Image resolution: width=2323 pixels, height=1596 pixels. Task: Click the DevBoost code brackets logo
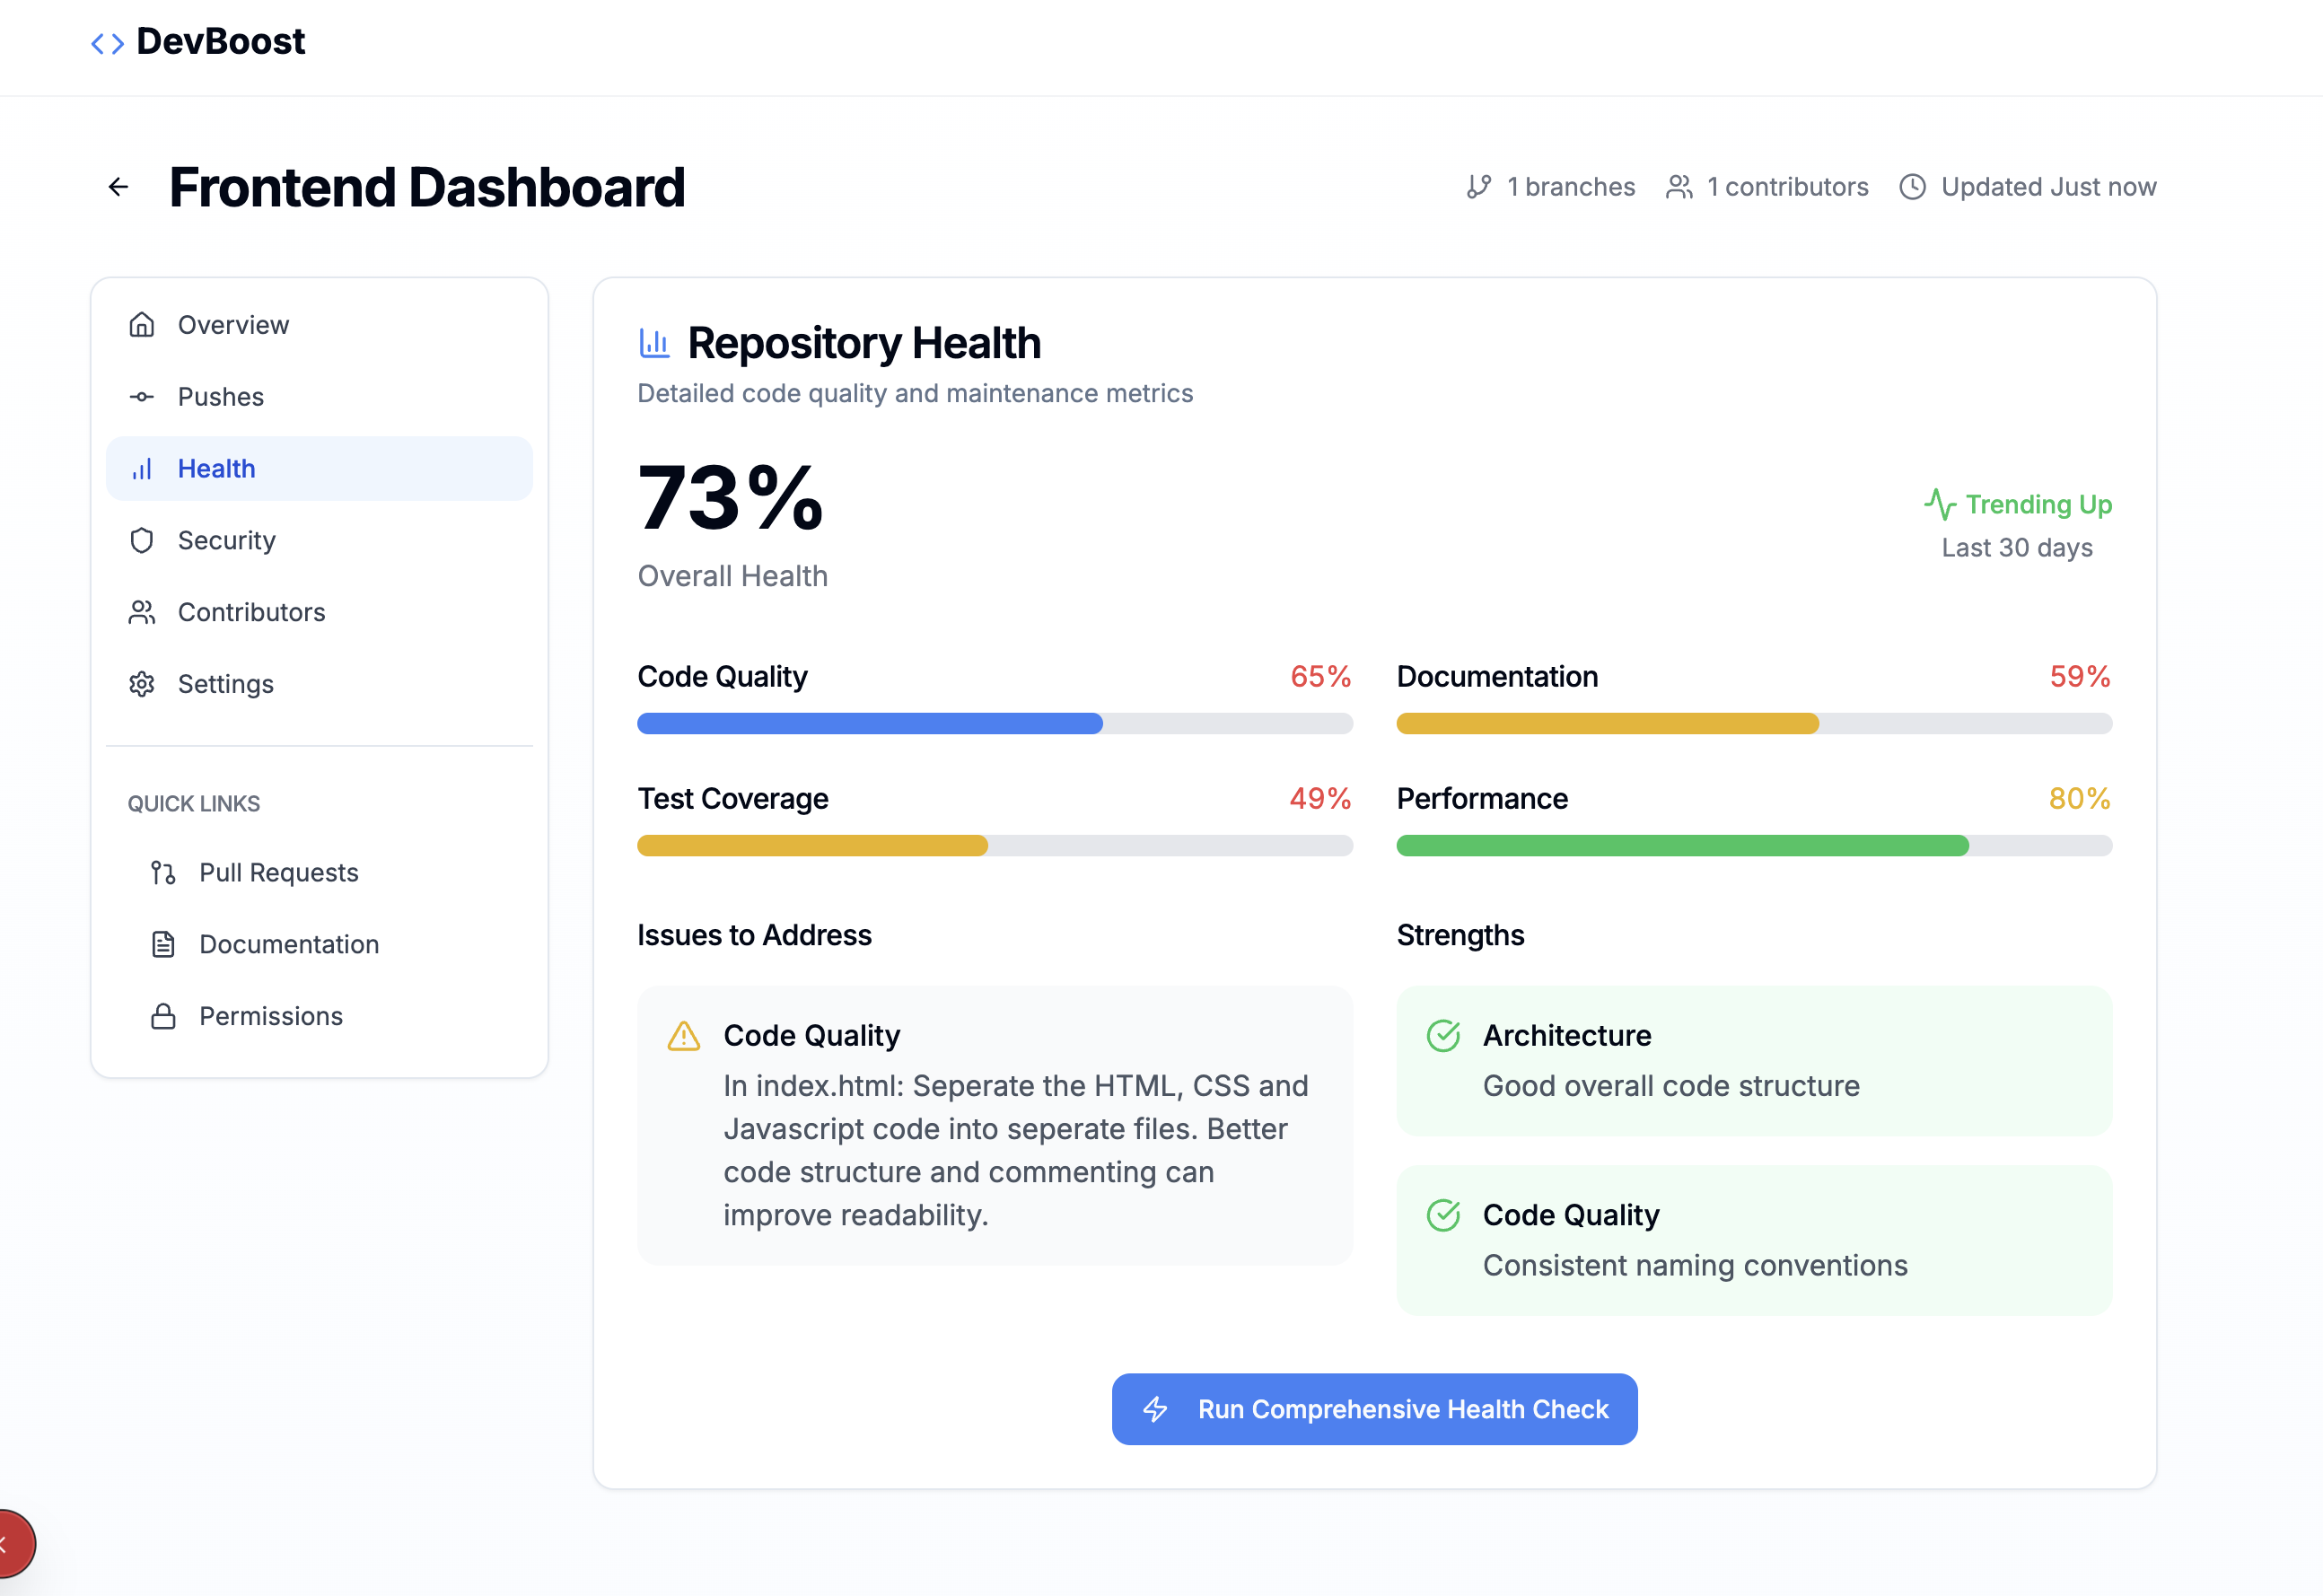(x=108, y=43)
